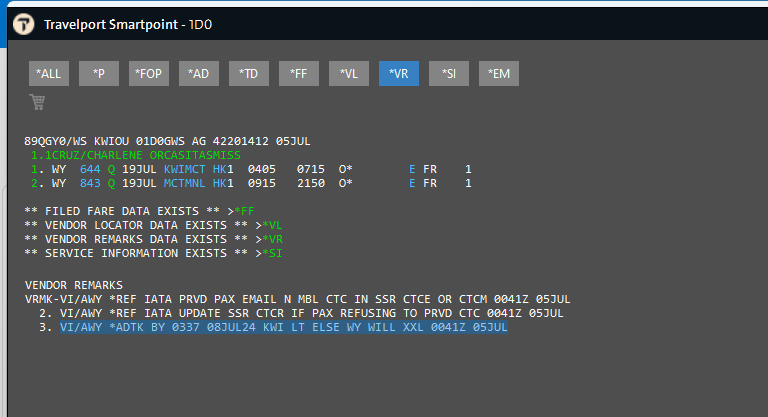The height and width of the screenshot is (417, 768).
Task: Click departure time 0915 on segment 2
Action: click(262, 183)
